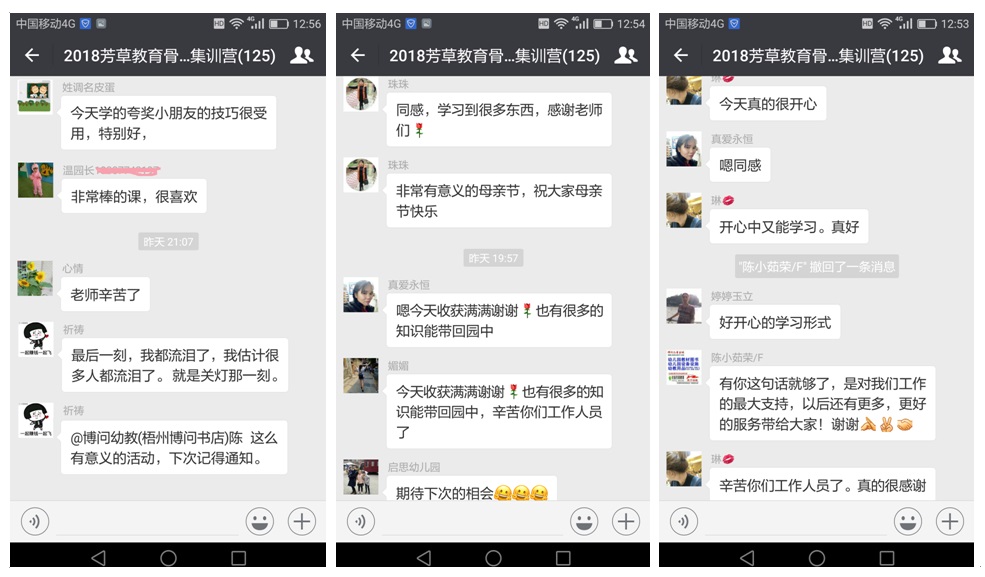Tap the message input field in the 12:56 chat
The image size is (985, 577).
148,522
